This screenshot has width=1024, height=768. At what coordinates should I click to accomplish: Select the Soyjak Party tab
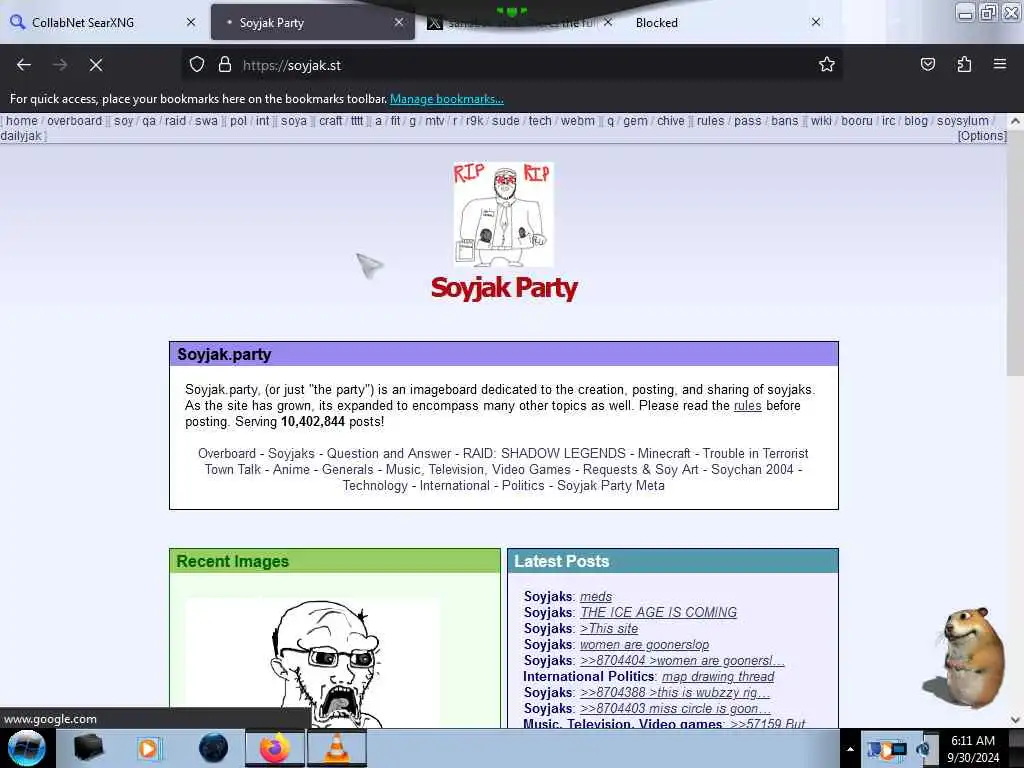pos(313,22)
